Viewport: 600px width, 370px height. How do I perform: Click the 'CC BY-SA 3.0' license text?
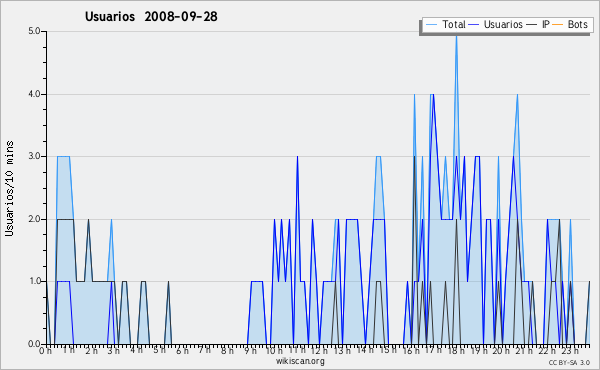569,363
